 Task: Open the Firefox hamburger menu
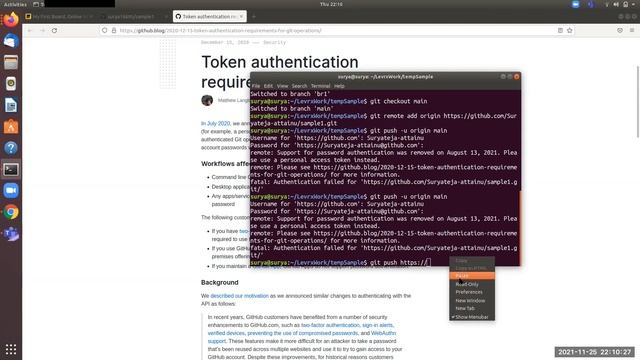click(632, 31)
